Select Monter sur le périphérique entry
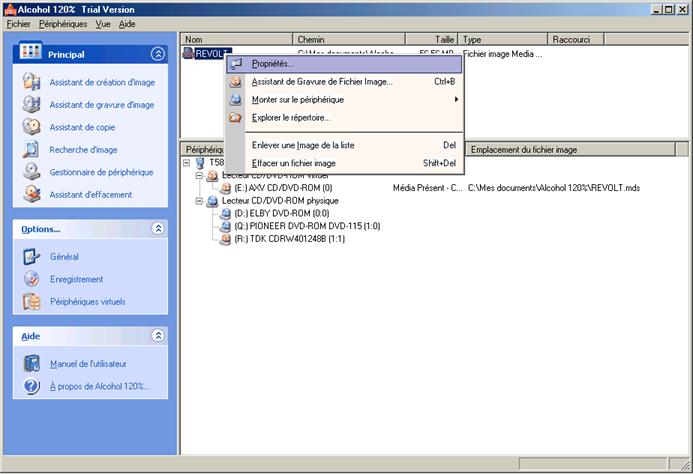 click(x=344, y=99)
